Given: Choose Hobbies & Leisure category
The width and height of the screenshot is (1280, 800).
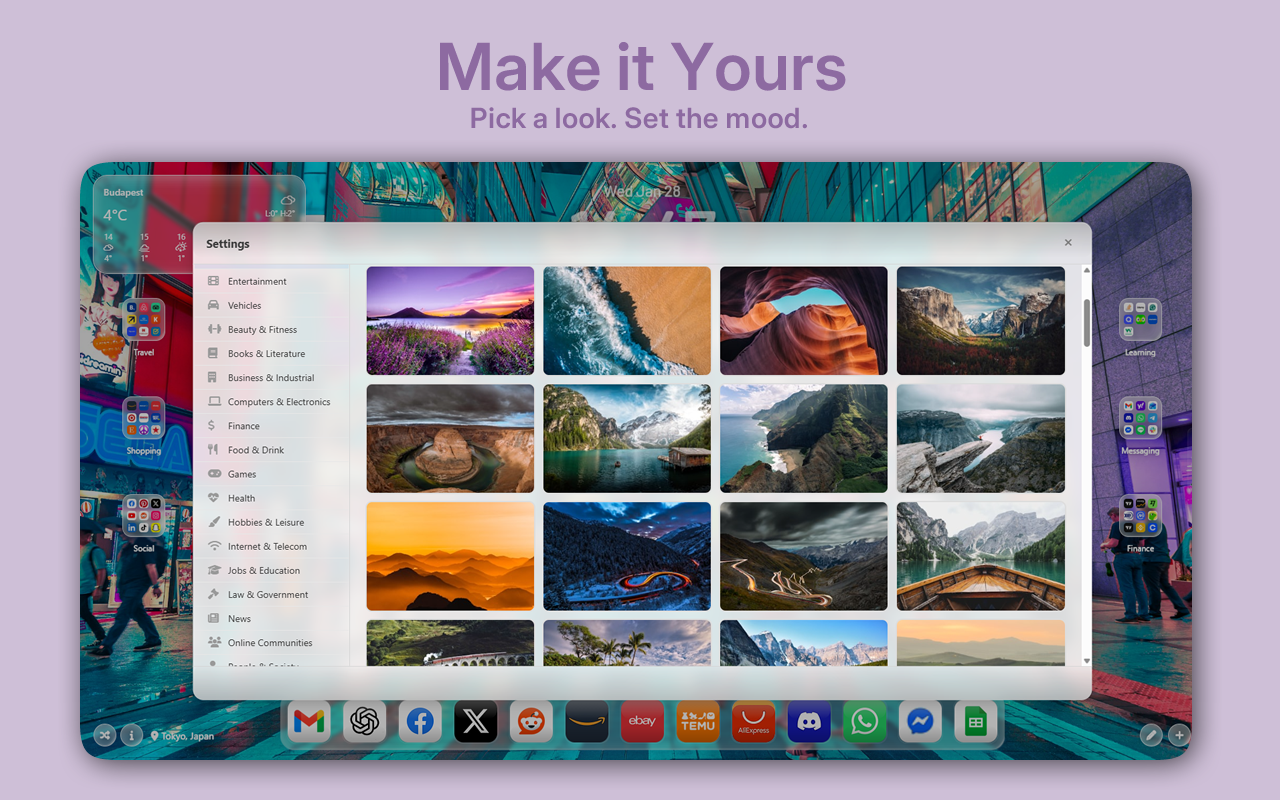Looking at the screenshot, I should coord(272,522).
